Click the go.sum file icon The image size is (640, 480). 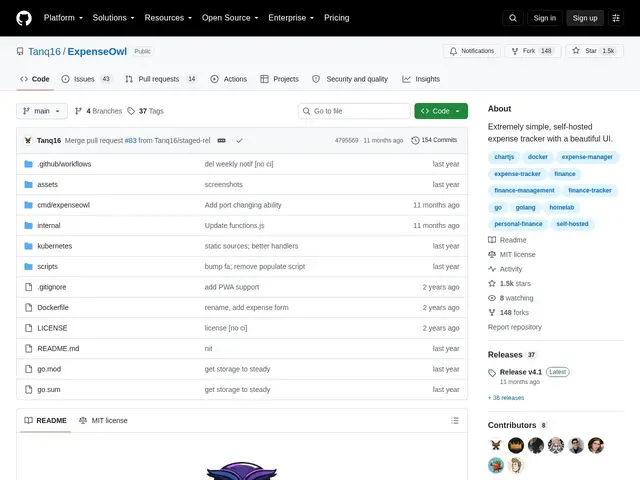(x=28, y=389)
